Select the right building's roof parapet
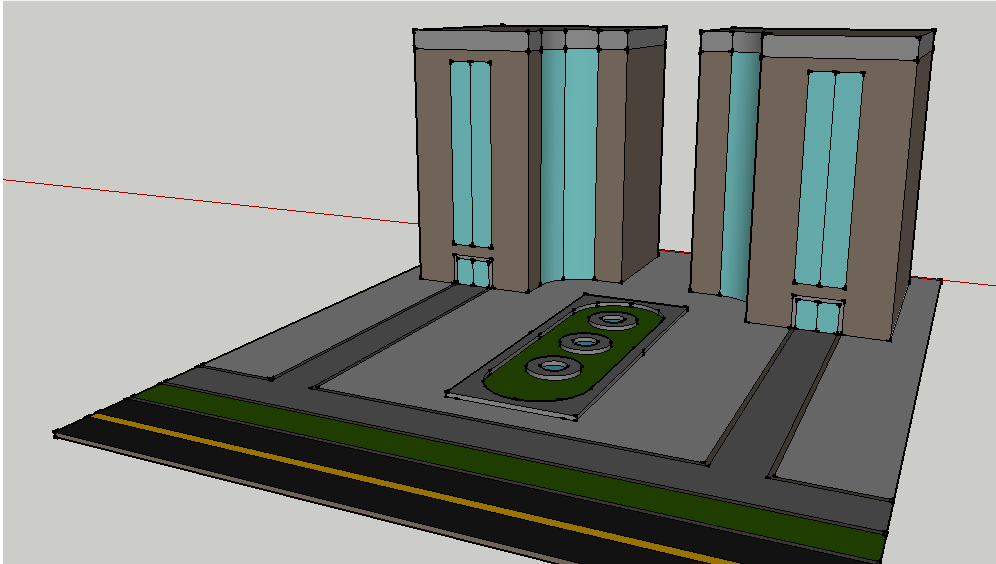Screen dimensions: 996x564 [x=838, y=47]
